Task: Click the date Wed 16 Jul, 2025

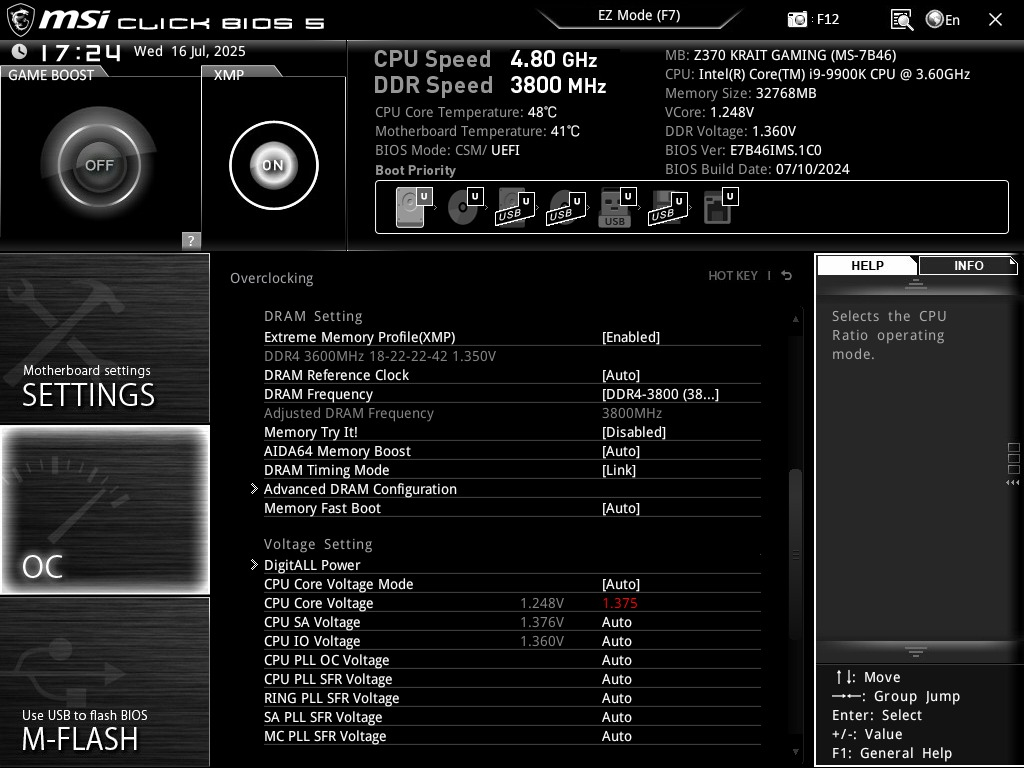Action: point(189,51)
